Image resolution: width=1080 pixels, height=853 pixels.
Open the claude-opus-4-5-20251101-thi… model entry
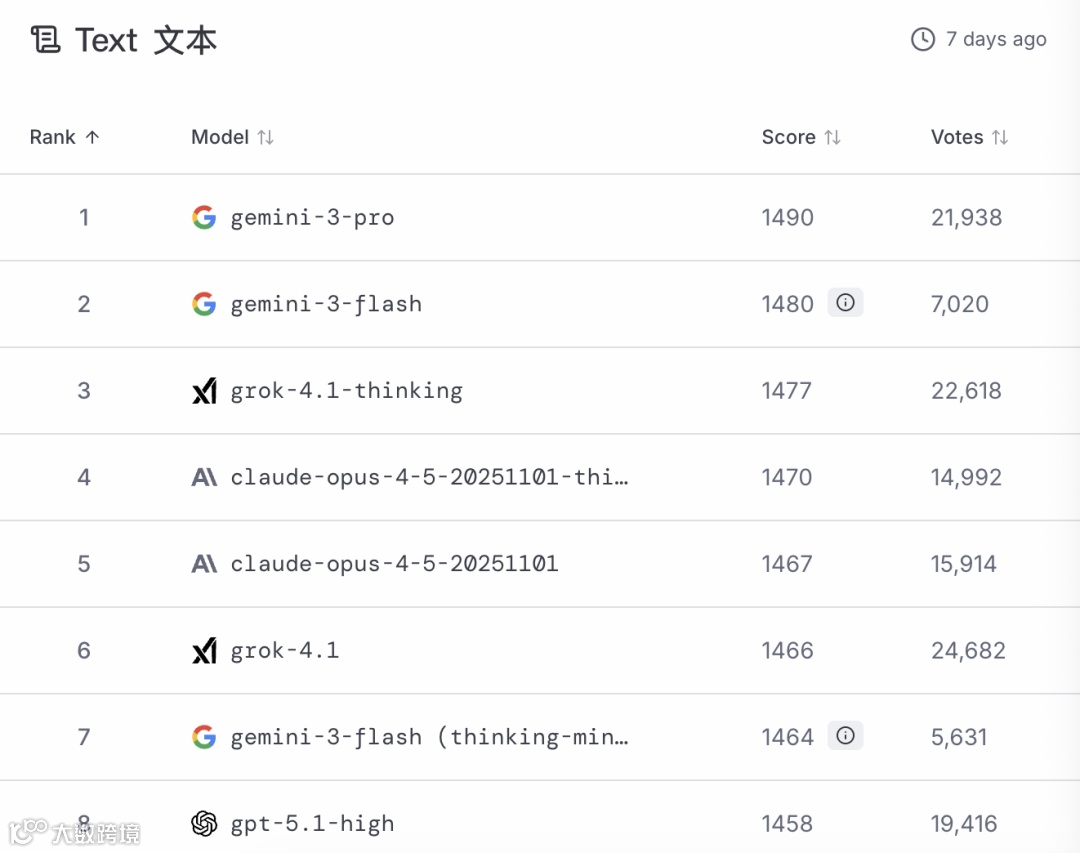[429, 477]
